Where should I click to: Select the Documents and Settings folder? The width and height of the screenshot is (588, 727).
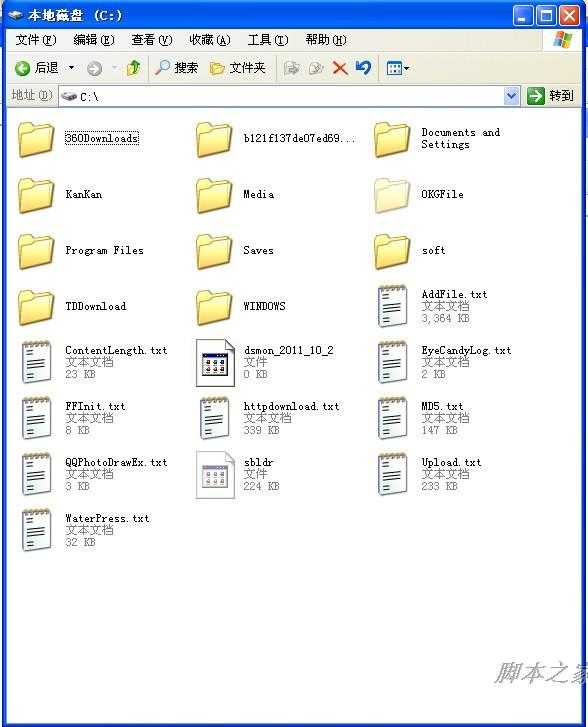click(437, 139)
